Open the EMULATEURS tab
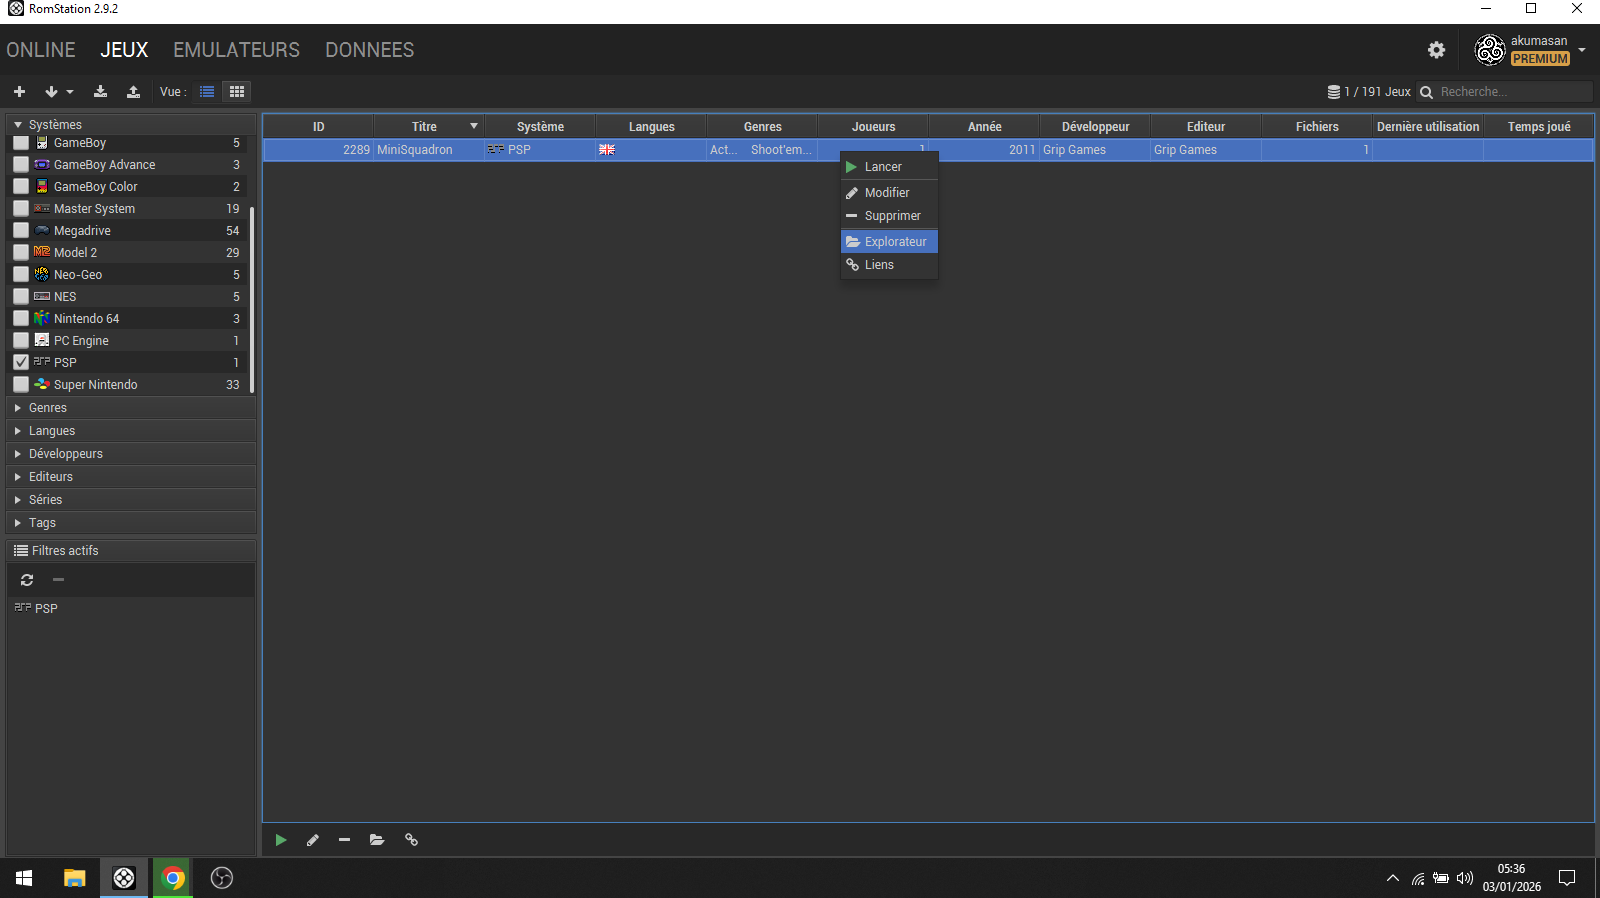This screenshot has height=898, width=1600. (x=236, y=50)
